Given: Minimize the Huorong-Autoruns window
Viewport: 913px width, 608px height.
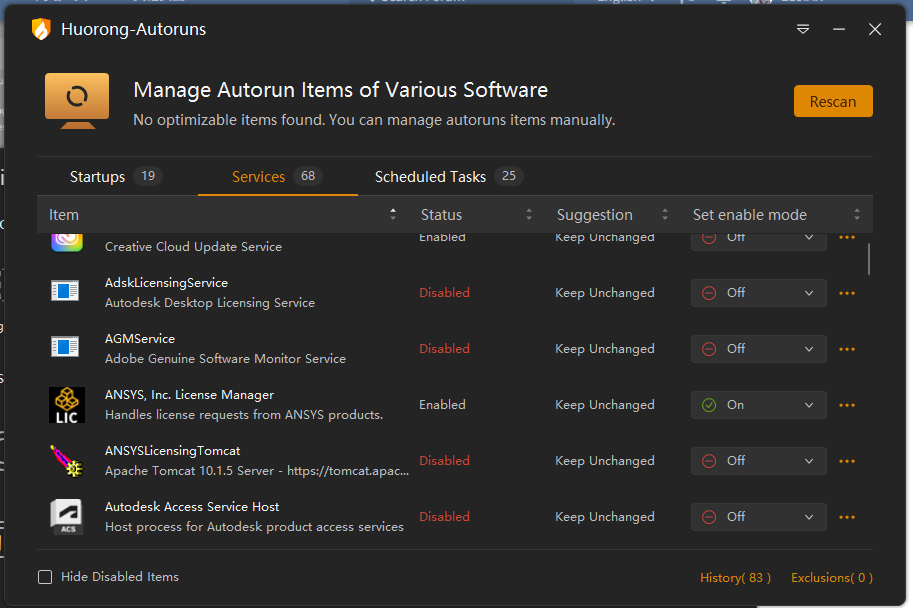Looking at the screenshot, I should (839, 29).
